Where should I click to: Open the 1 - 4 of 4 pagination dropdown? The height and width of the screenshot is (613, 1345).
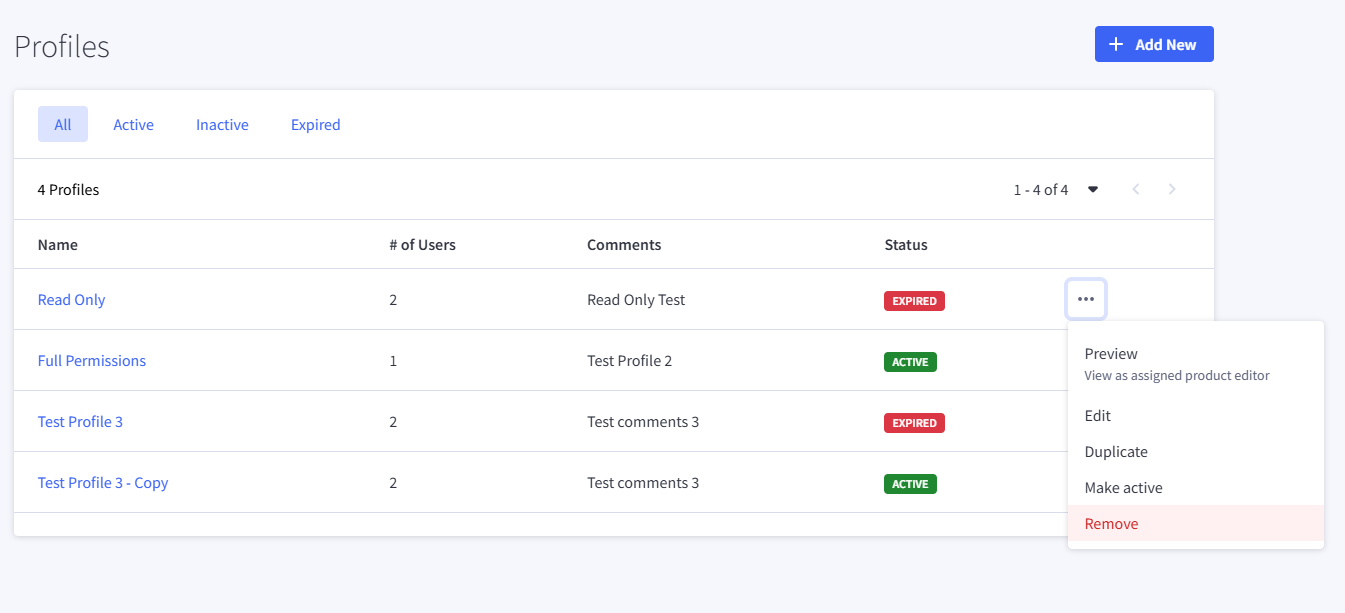point(1056,189)
